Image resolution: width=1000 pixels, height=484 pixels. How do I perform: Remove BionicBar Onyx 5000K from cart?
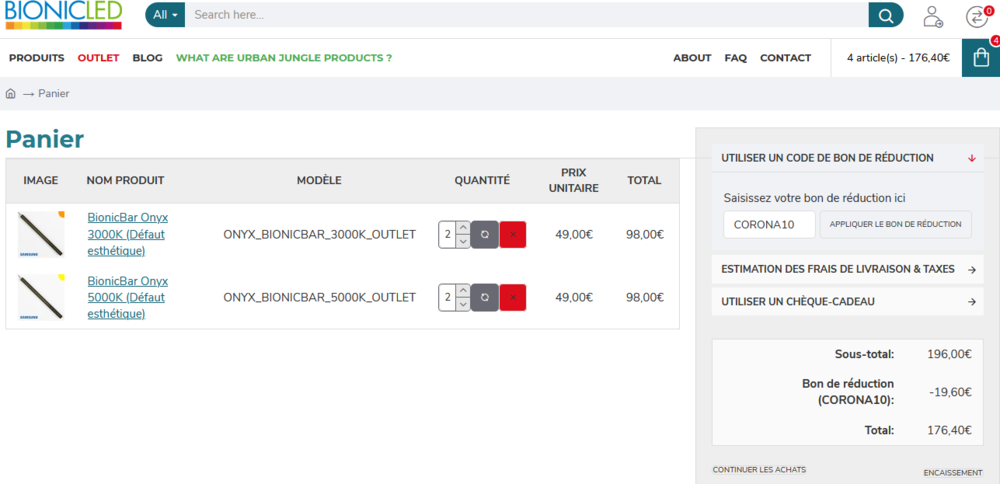pos(513,297)
